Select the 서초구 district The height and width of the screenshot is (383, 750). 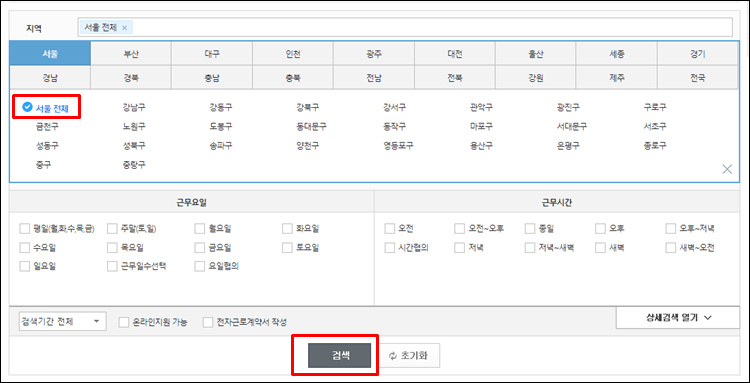pyautogui.click(x=655, y=127)
